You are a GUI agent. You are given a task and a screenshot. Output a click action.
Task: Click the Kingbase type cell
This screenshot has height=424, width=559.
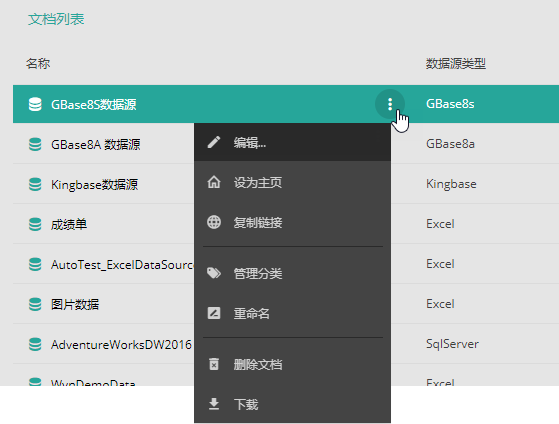click(451, 184)
